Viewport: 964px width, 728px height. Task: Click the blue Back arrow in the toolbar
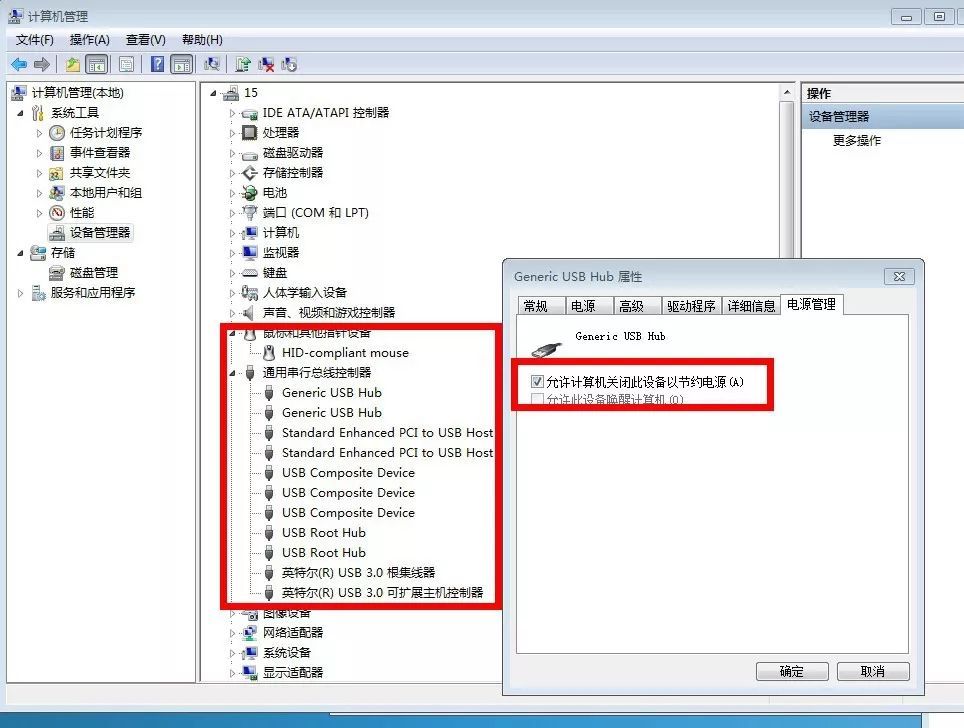pyautogui.click(x=19, y=64)
